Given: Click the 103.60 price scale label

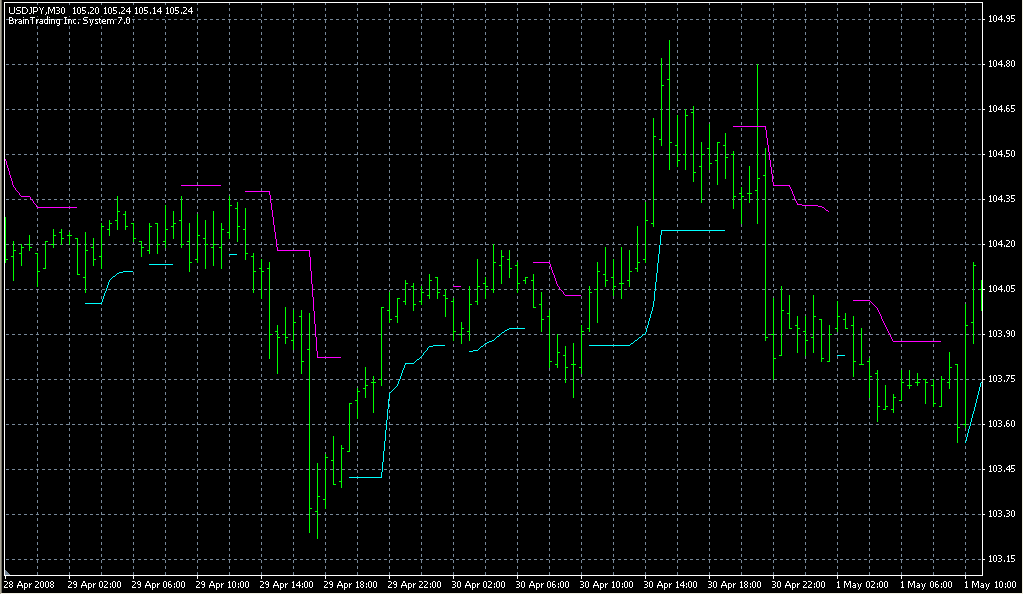Looking at the screenshot, I should (1002, 424).
